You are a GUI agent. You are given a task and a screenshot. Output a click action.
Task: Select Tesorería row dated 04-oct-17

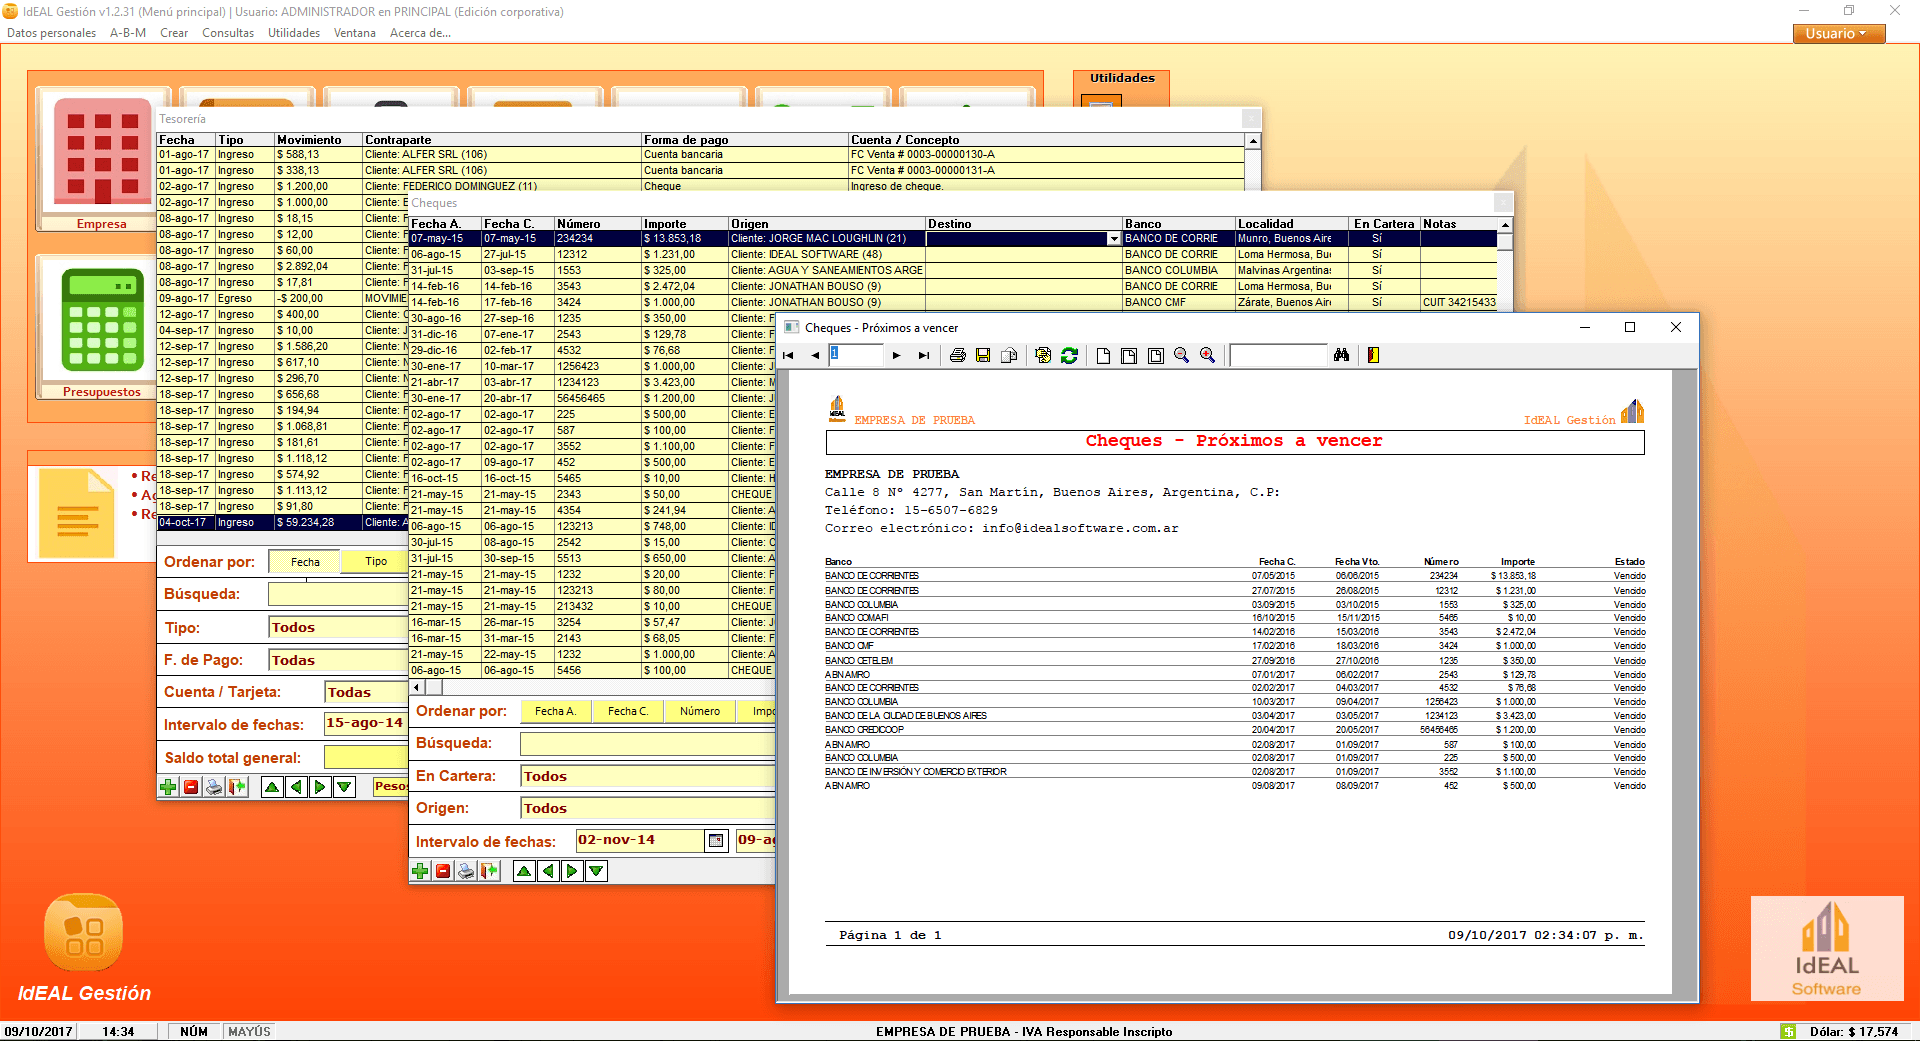(x=282, y=522)
